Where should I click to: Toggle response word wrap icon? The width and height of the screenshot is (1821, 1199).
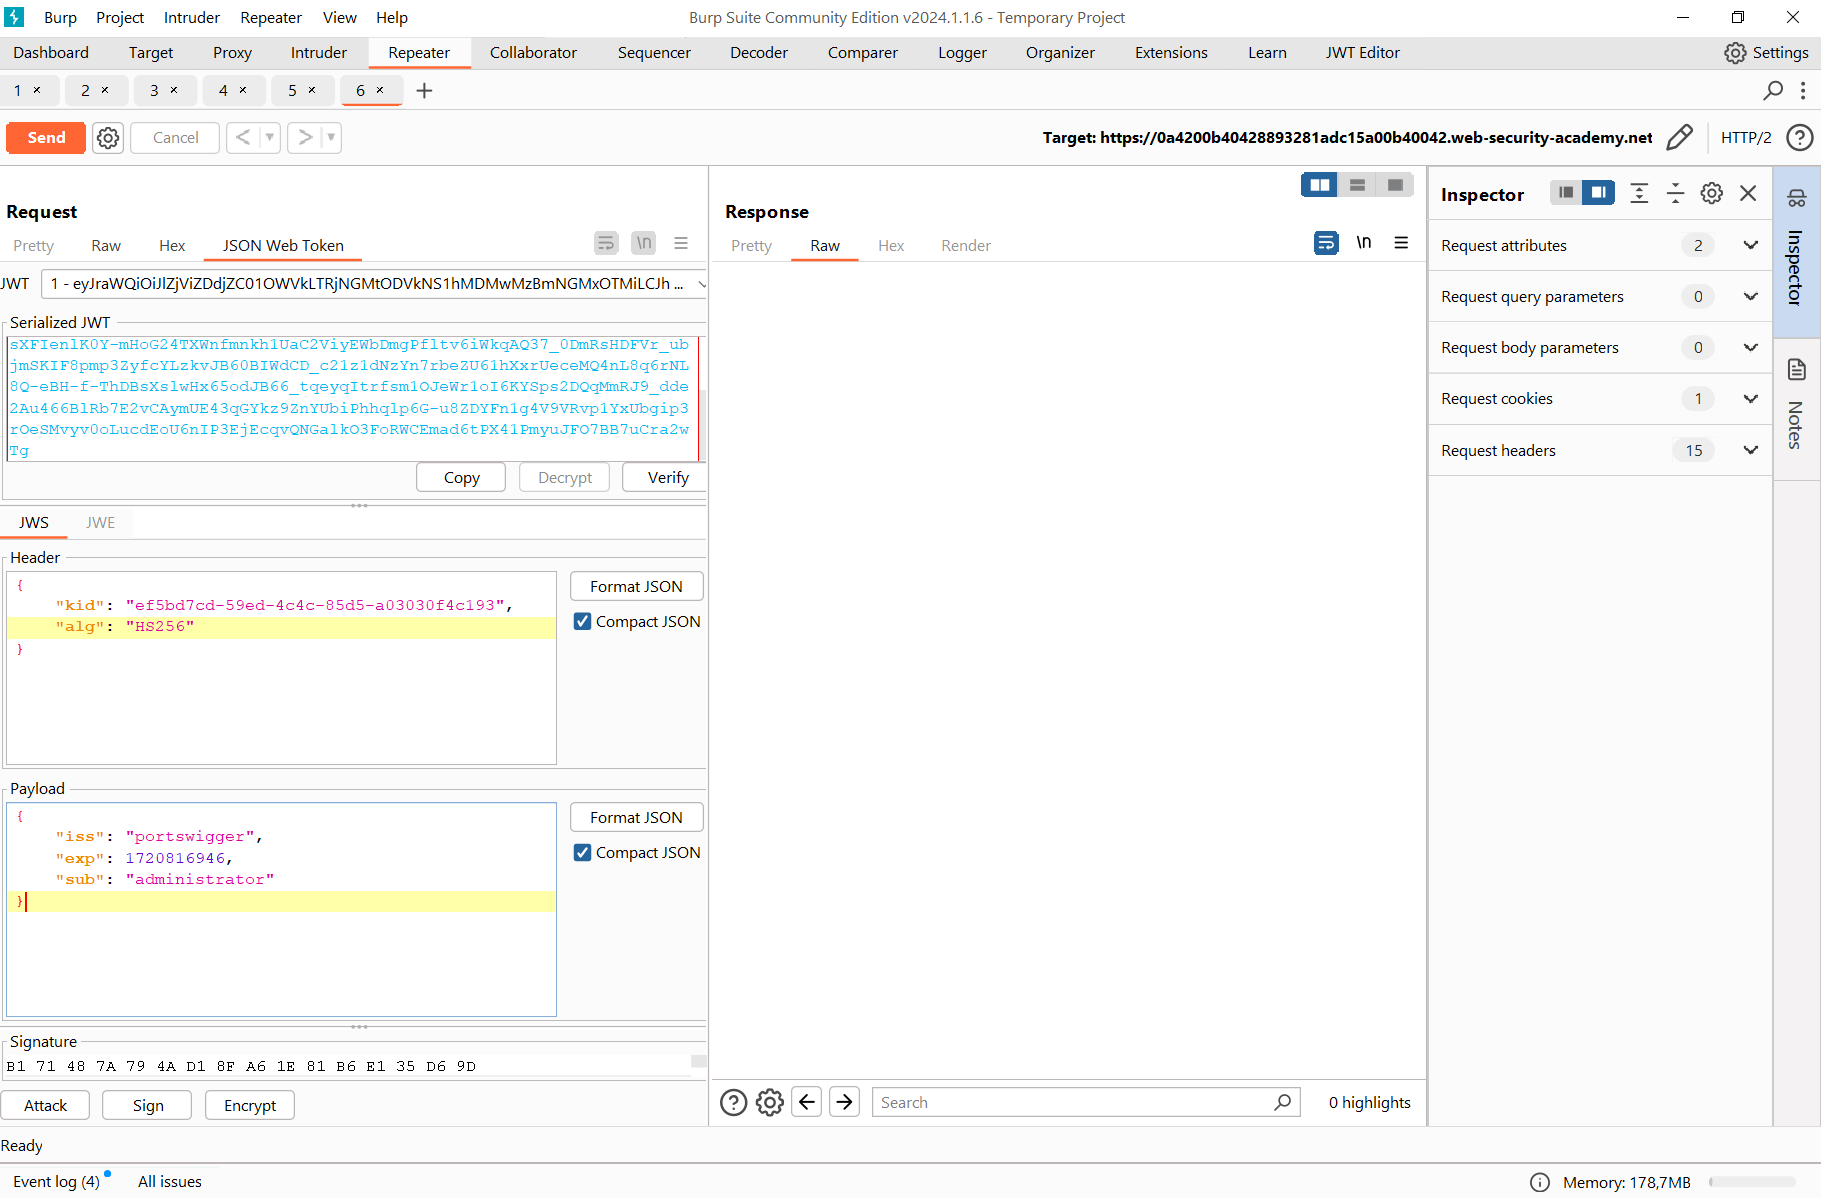point(1326,243)
